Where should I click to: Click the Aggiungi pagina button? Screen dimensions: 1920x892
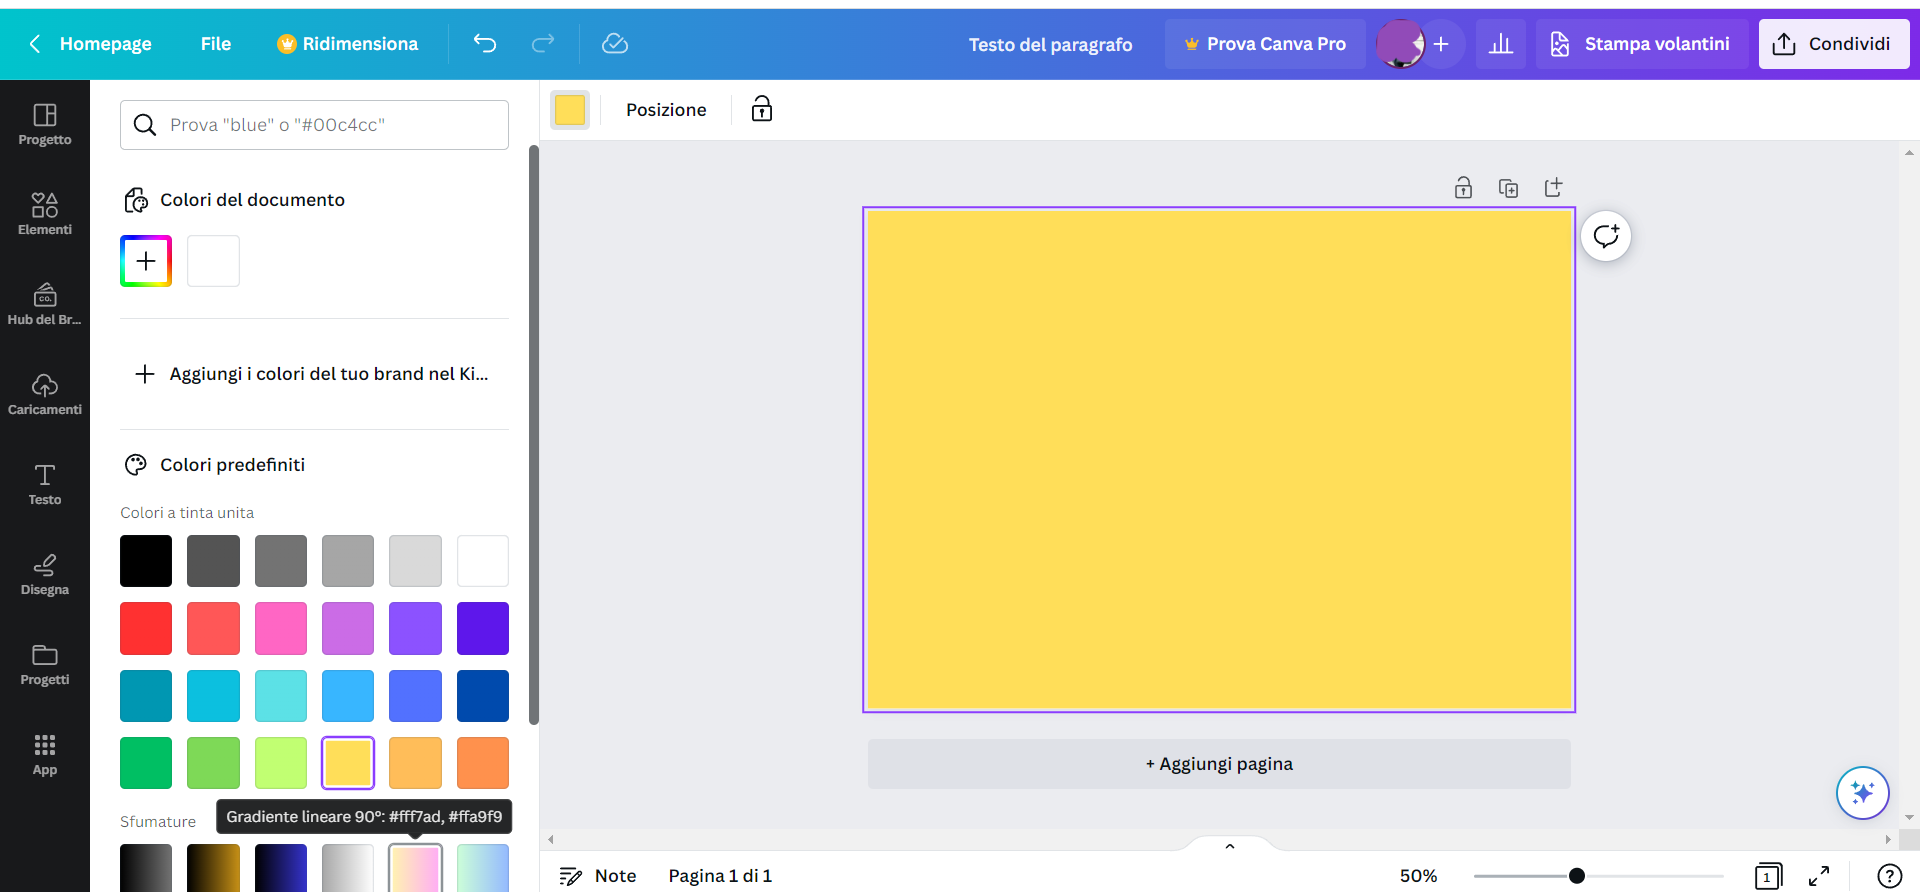[1219, 764]
